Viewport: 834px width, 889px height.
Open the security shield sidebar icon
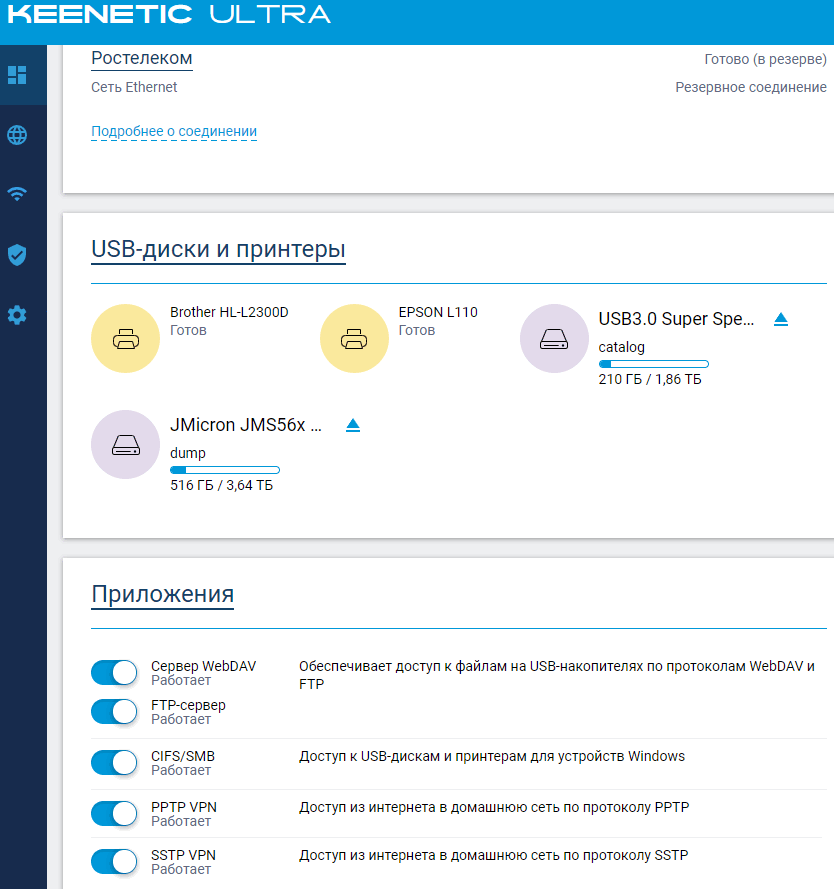pyautogui.click(x=17, y=255)
